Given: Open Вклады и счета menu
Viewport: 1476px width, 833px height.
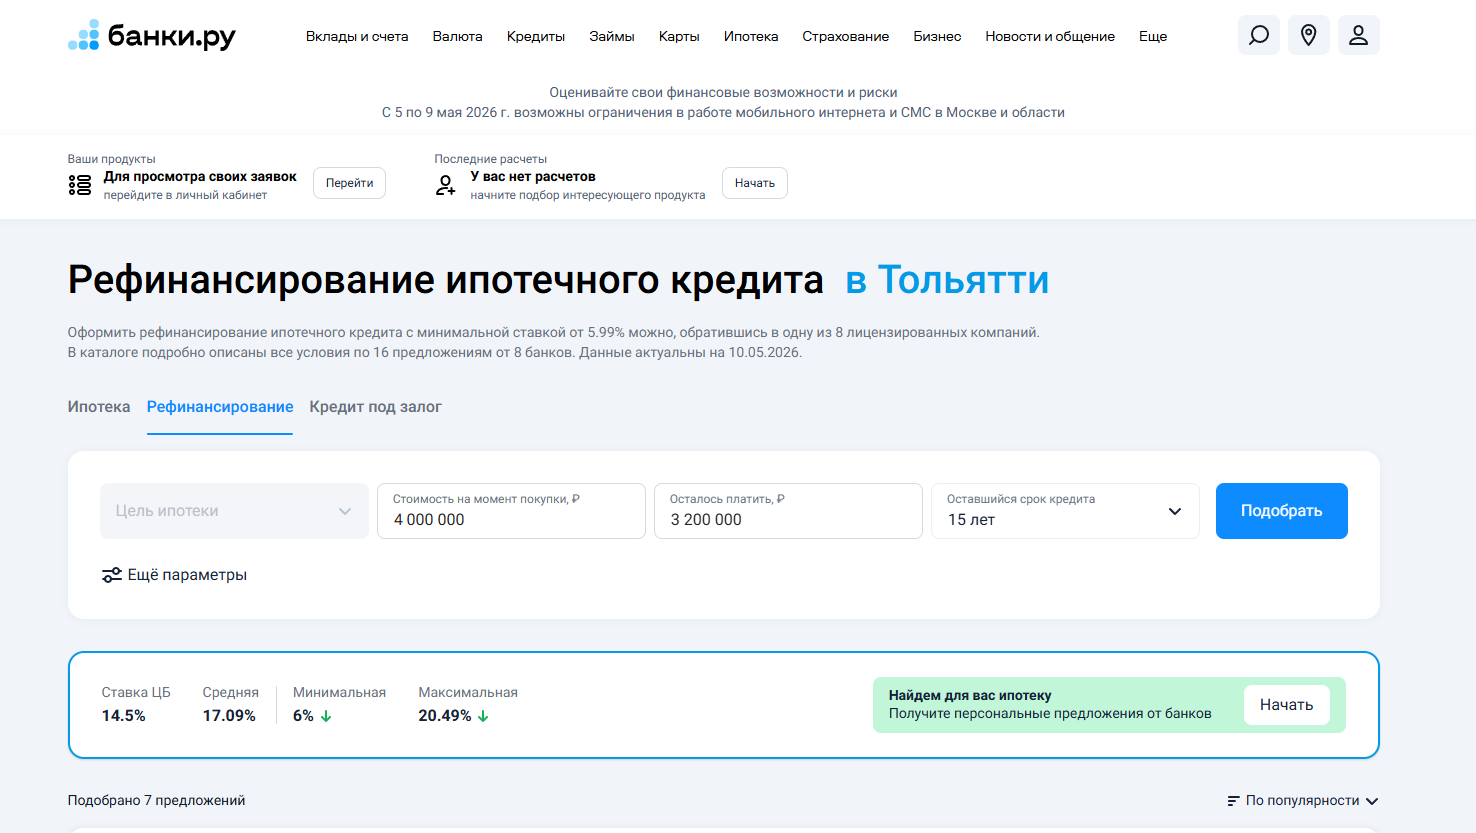Looking at the screenshot, I should (x=357, y=36).
